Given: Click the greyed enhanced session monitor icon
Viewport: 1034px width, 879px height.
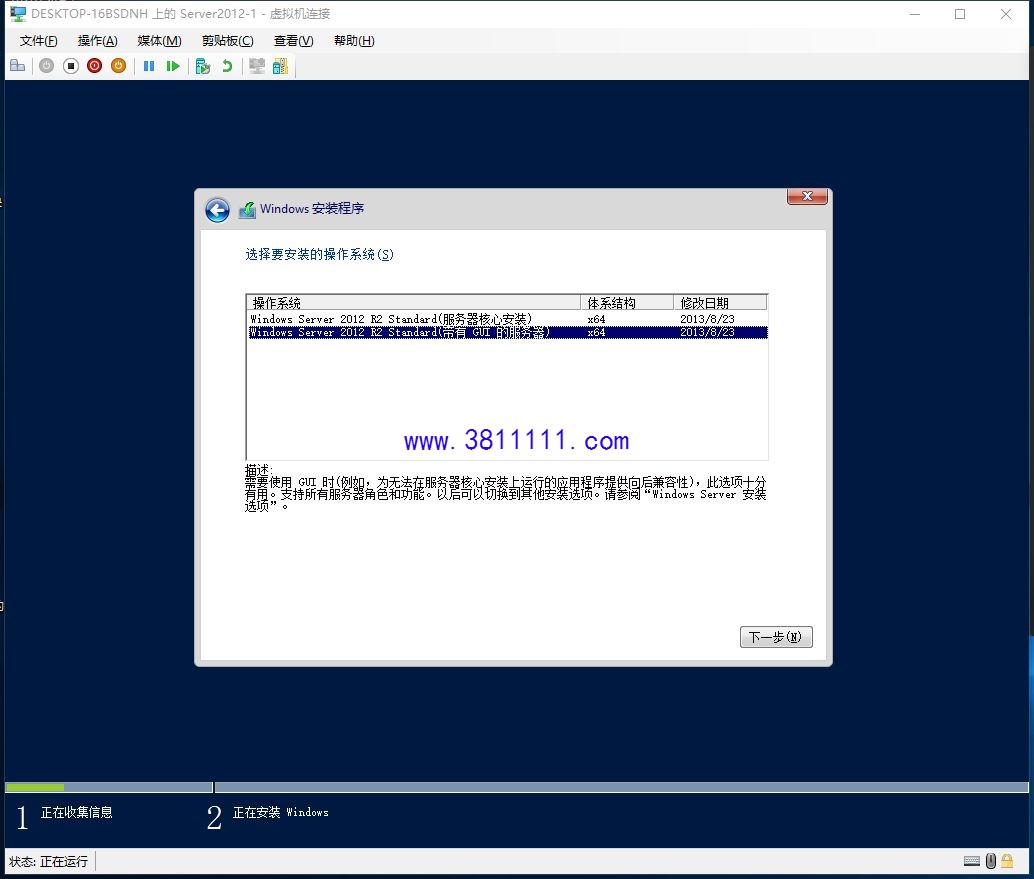Looking at the screenshot, I should tap(257, 66).
